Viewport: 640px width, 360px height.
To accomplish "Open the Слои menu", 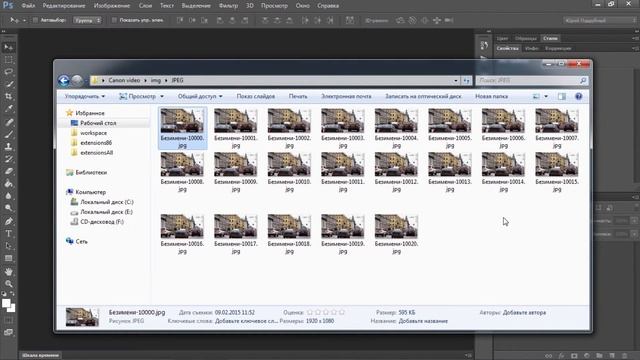I will (x=145, y=6).
